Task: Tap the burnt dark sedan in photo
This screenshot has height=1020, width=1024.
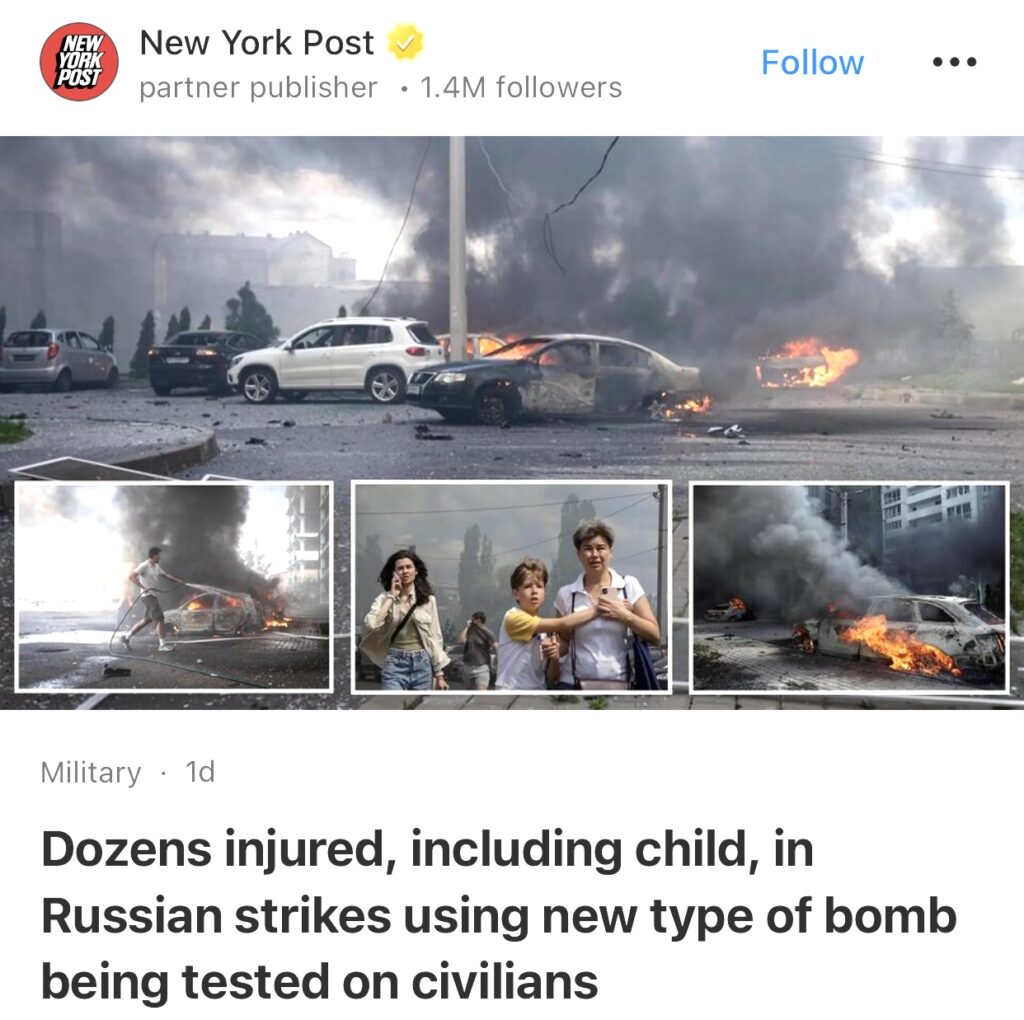Action: (x=554, y=379)
